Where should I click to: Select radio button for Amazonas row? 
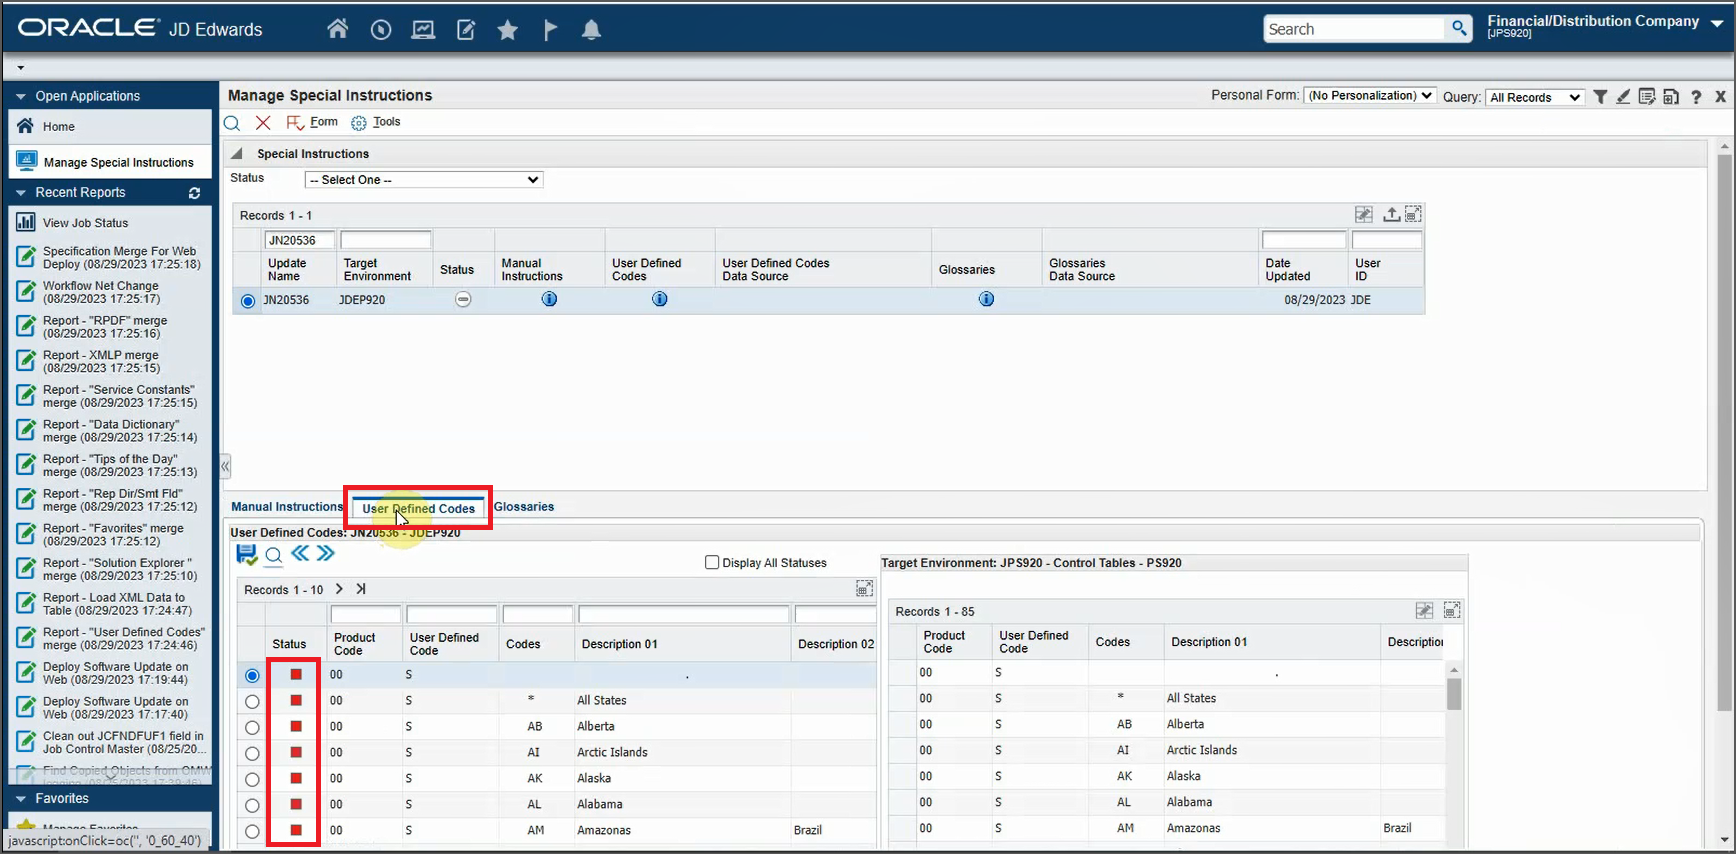tap(252, 832)
